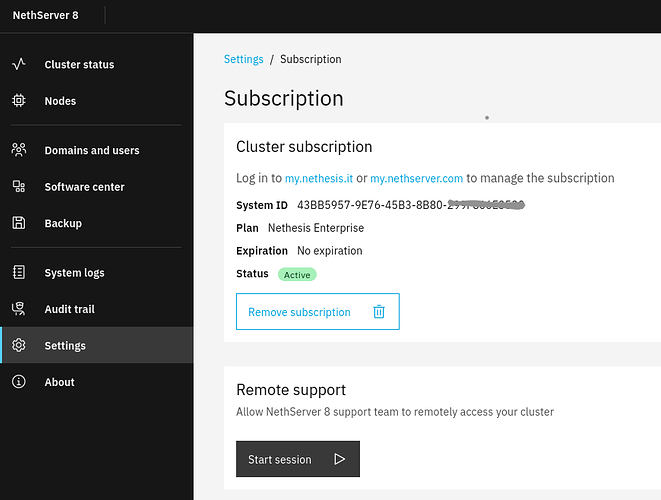View System logs
The width and height of the screenshot is (661, 500).
[97, 272]
